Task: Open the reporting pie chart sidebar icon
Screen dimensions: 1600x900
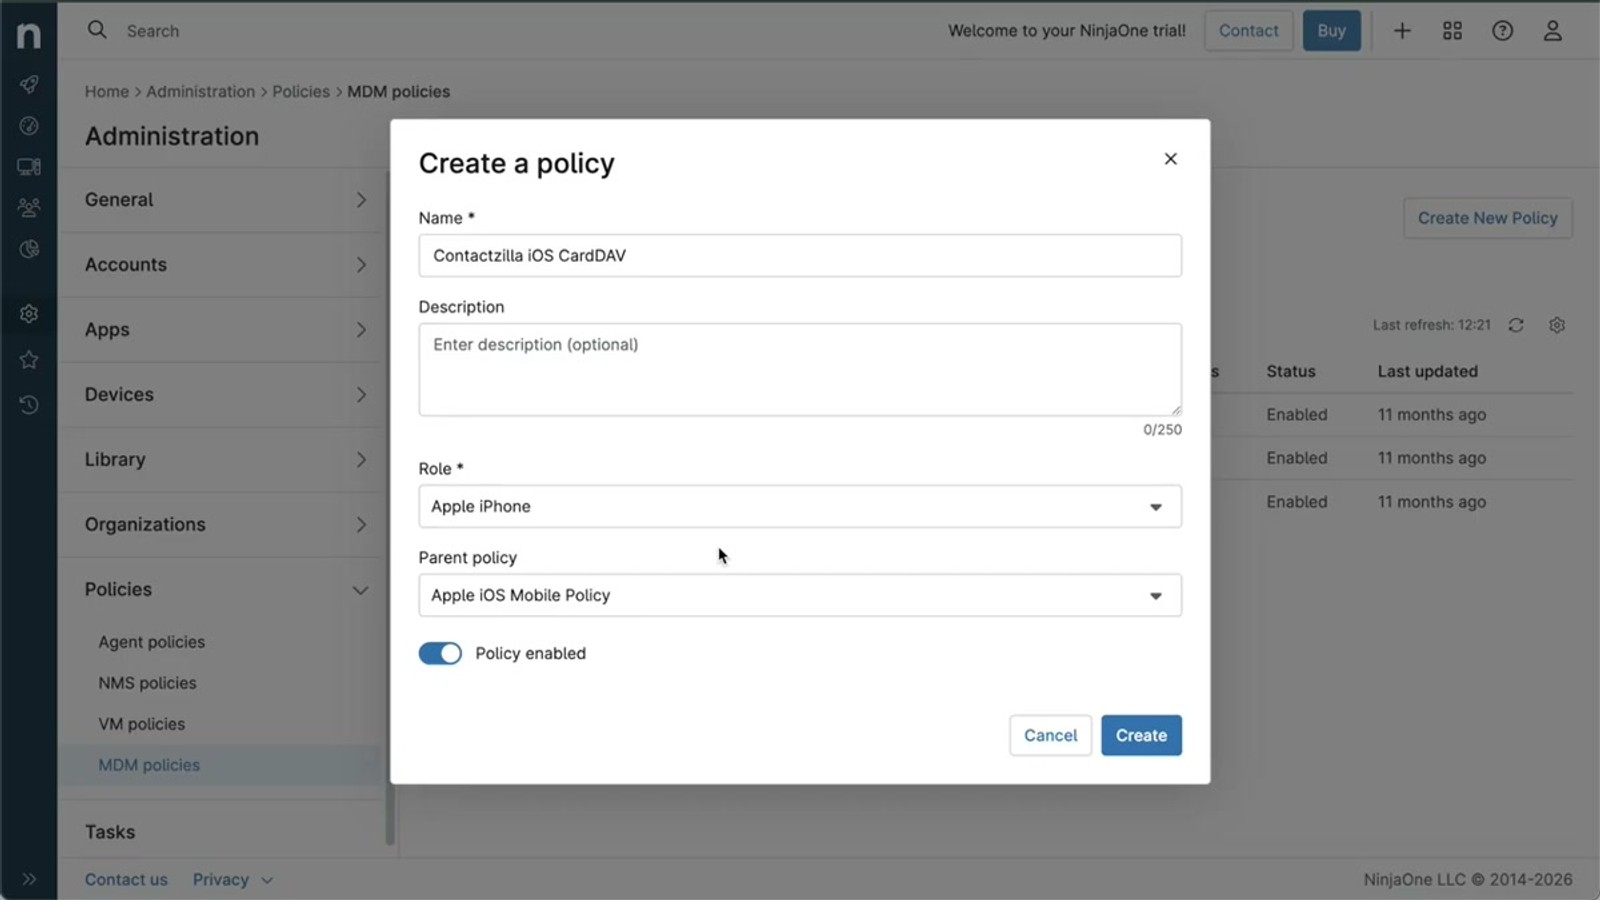Action: 29,249
